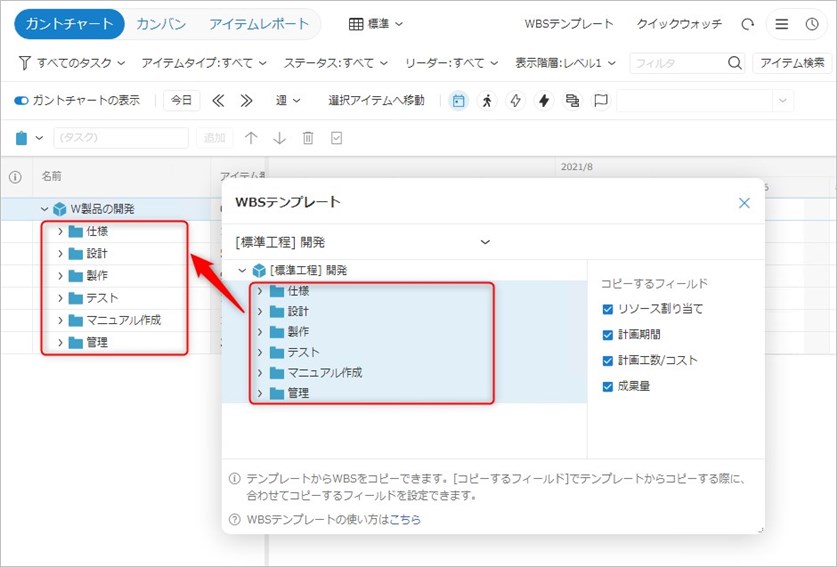Click the hamburger menu icon
The height and width of the screenshot is (567, 837).
coord(782,24)
